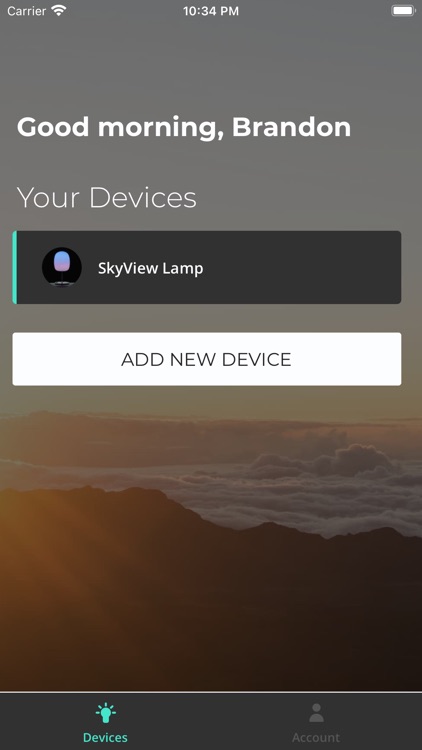Viewport: 422px width, 750px height.
Task: Tap the lightbulb Devices icon
Action: click(x=105, y=713)
